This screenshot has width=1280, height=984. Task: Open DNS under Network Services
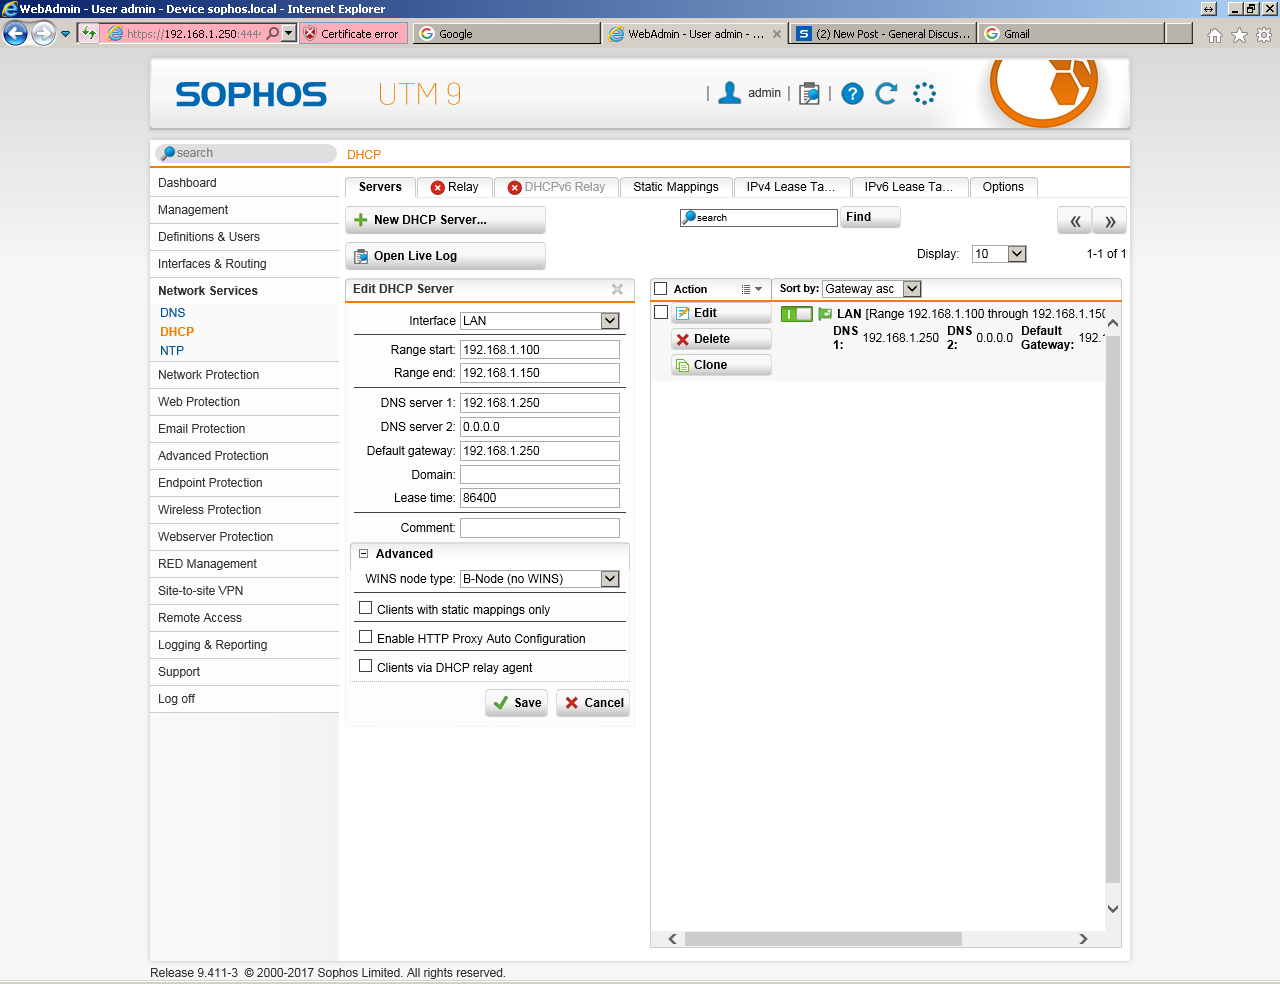(173, 313)
